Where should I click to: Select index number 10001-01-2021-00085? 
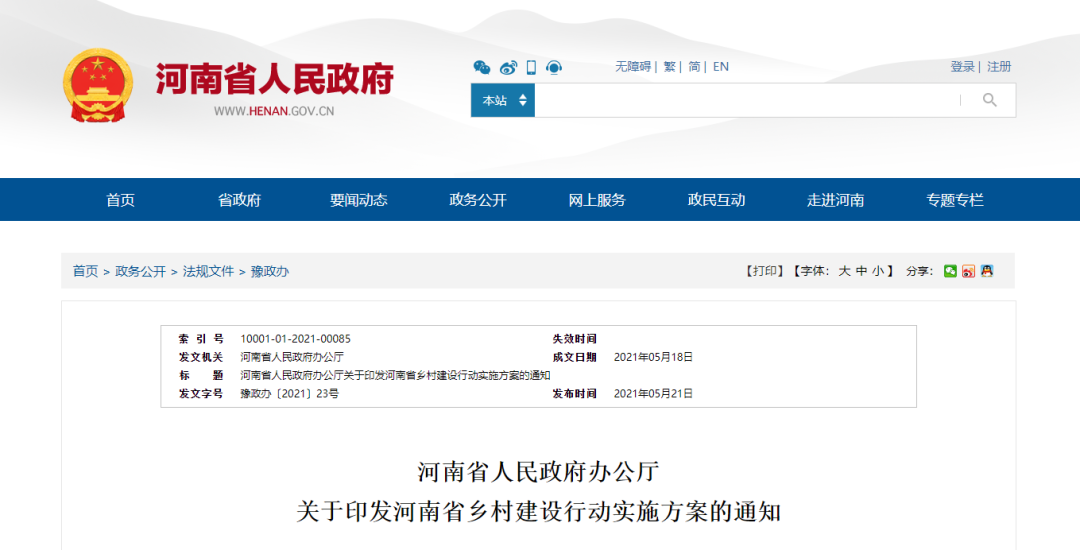[295, 339]
